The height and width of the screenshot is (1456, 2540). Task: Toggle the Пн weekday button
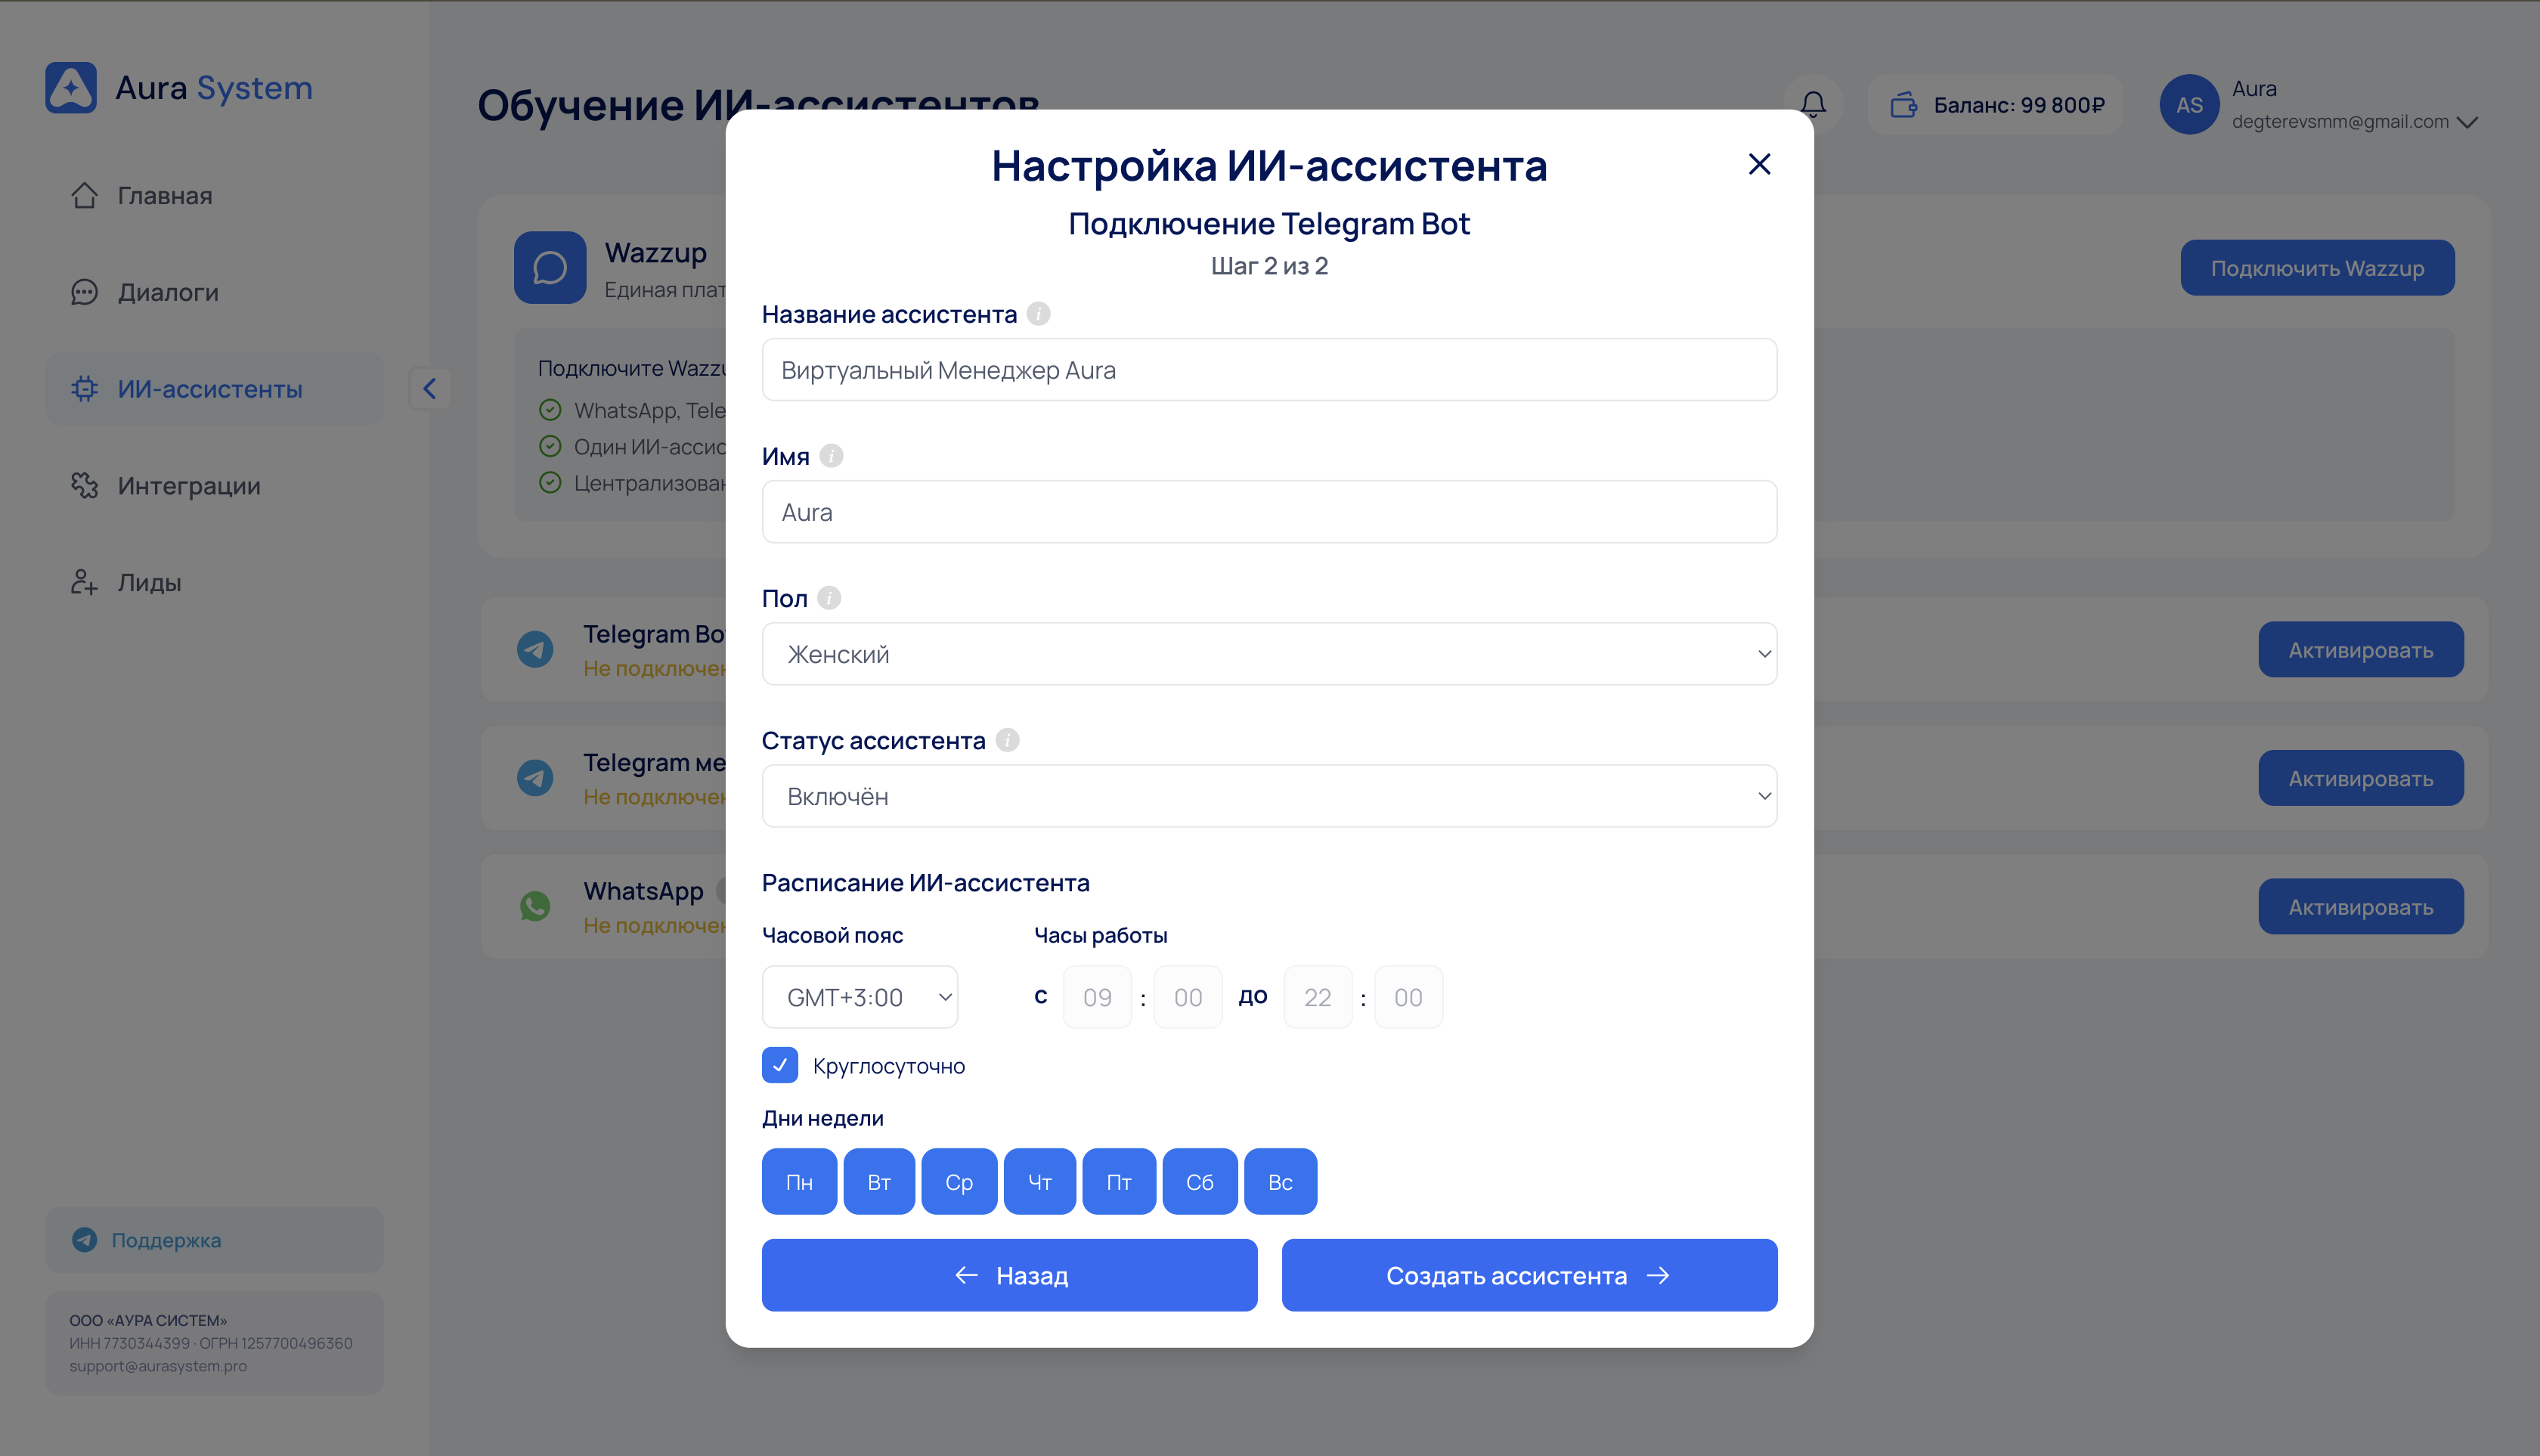(x=799, y=1181)
